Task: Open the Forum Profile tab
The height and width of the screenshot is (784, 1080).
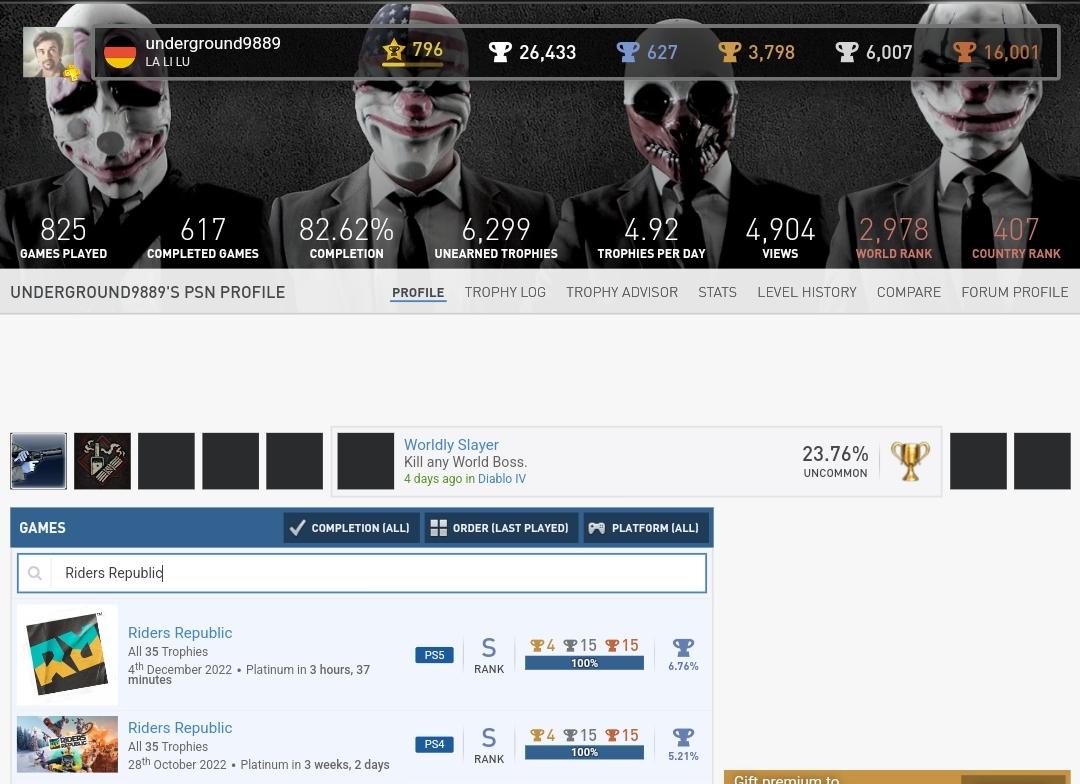Action: point(1015,292)
